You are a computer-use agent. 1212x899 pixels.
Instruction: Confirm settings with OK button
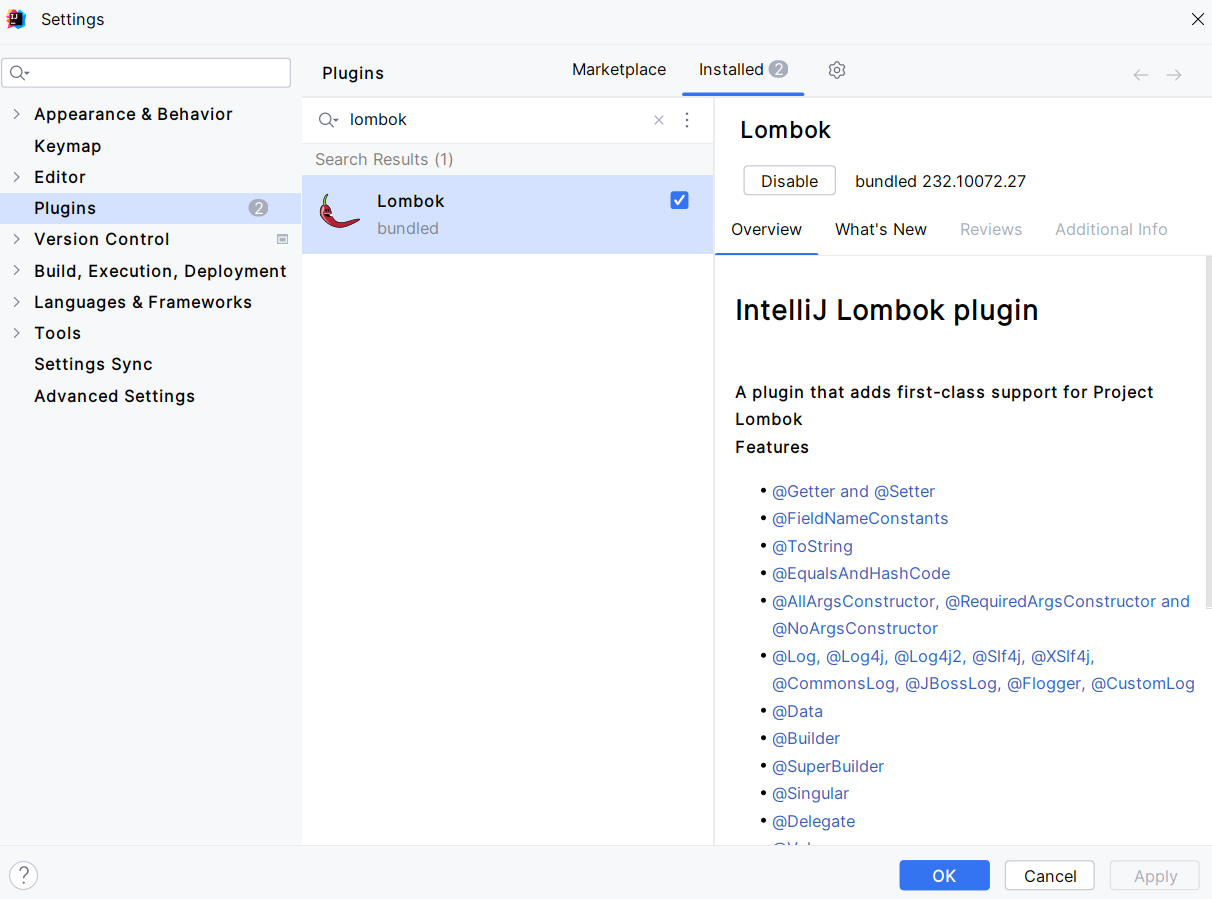[944, 876]
